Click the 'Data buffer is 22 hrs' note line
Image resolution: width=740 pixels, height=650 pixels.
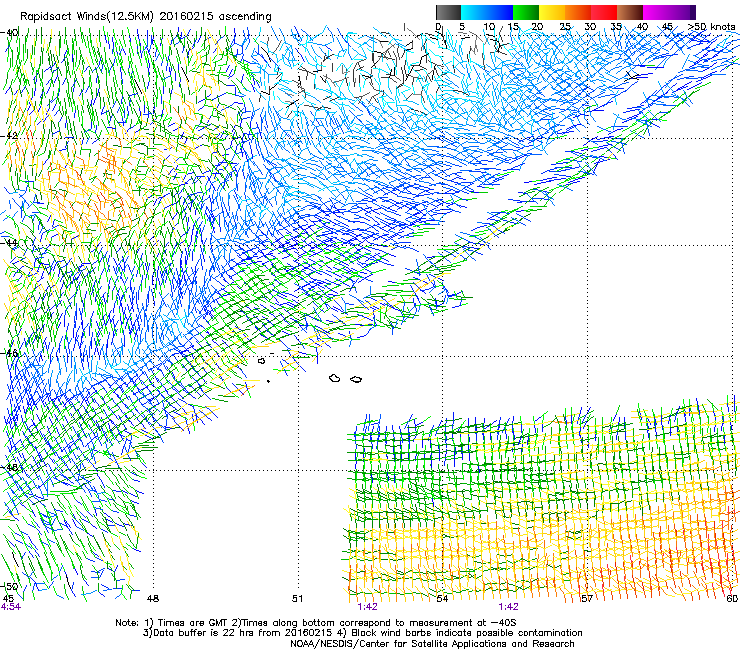pos(362,633)
